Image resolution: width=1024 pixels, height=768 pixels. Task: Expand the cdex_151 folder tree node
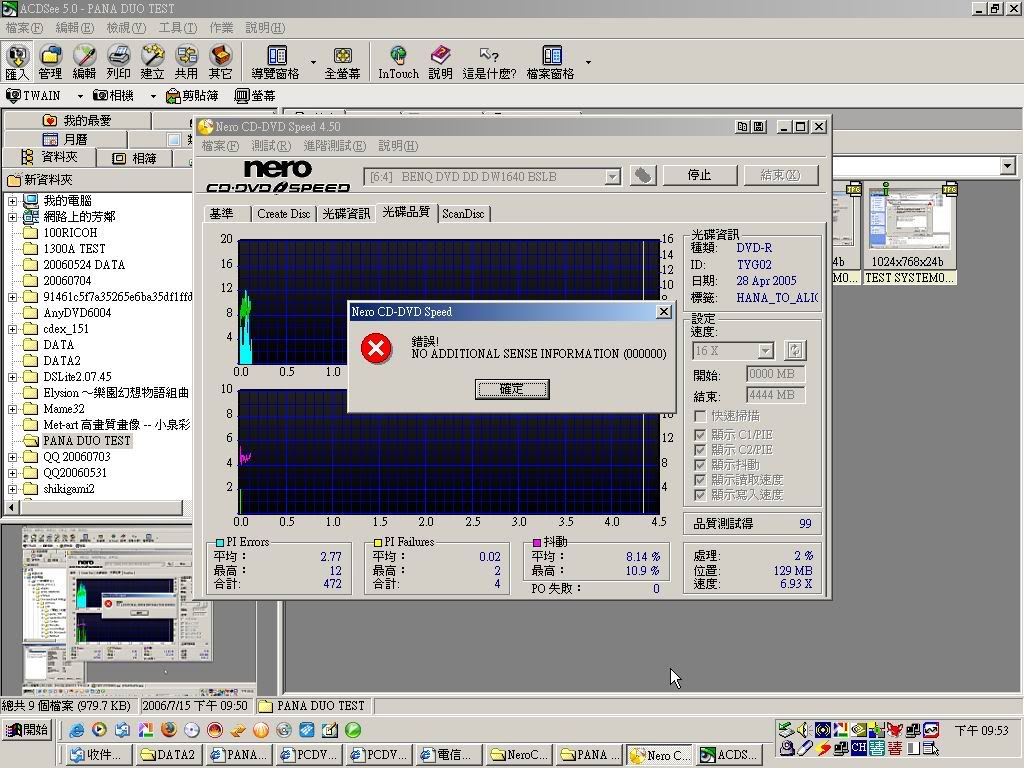click(x=12, y=329)
